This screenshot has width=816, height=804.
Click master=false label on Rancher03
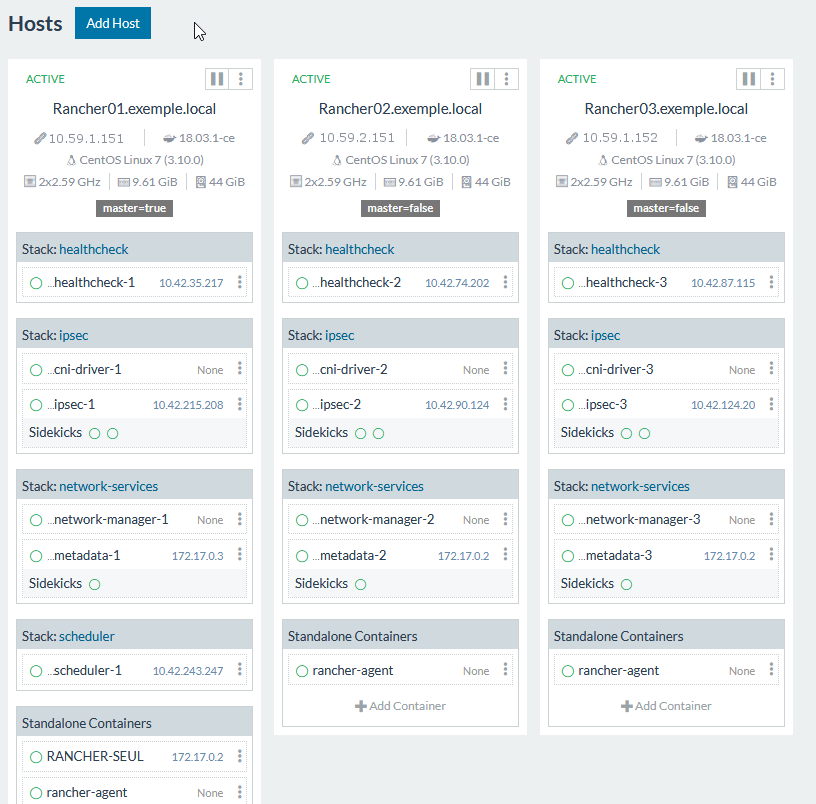[x=666, y=208]
